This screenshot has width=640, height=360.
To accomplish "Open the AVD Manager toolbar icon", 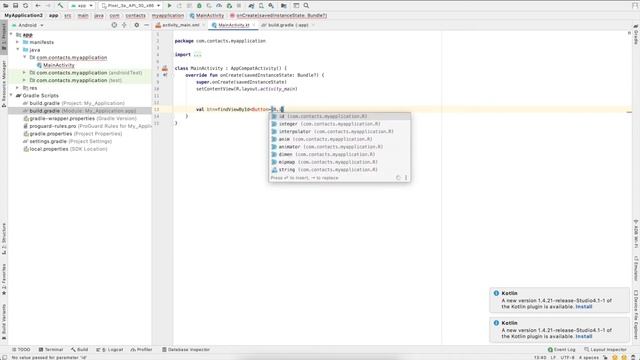I will [x=261, y=6].
